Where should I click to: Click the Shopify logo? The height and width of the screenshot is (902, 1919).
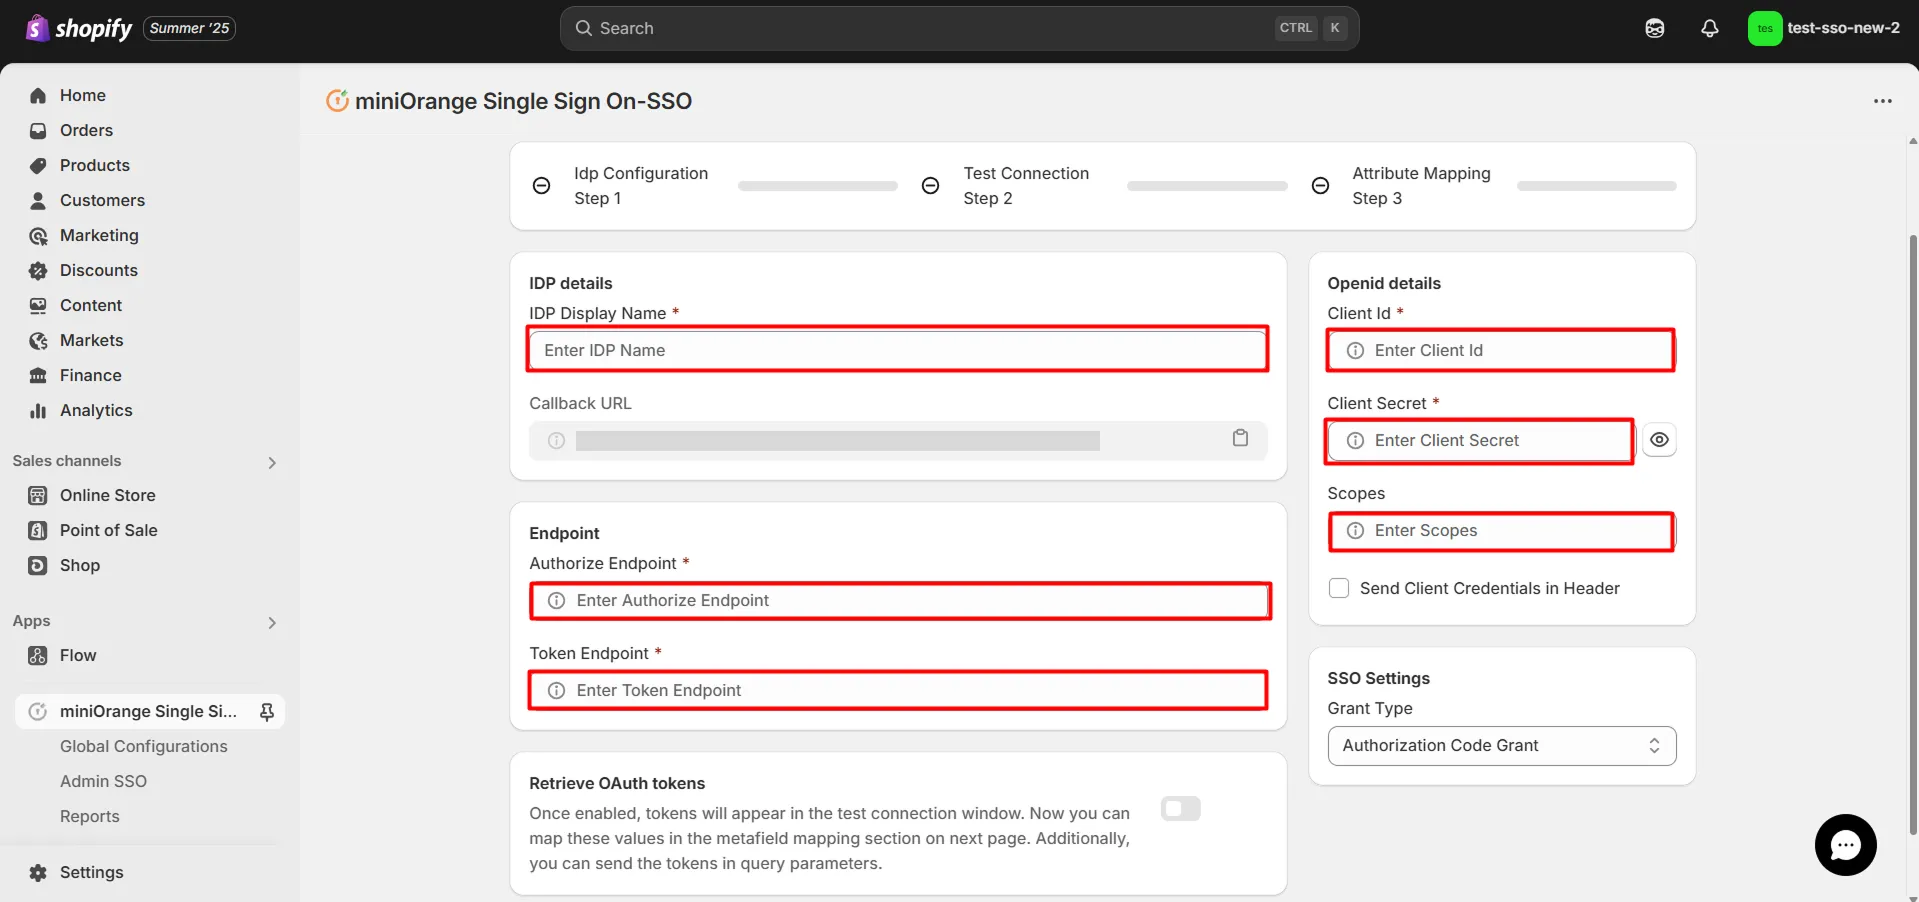point(79,28)
